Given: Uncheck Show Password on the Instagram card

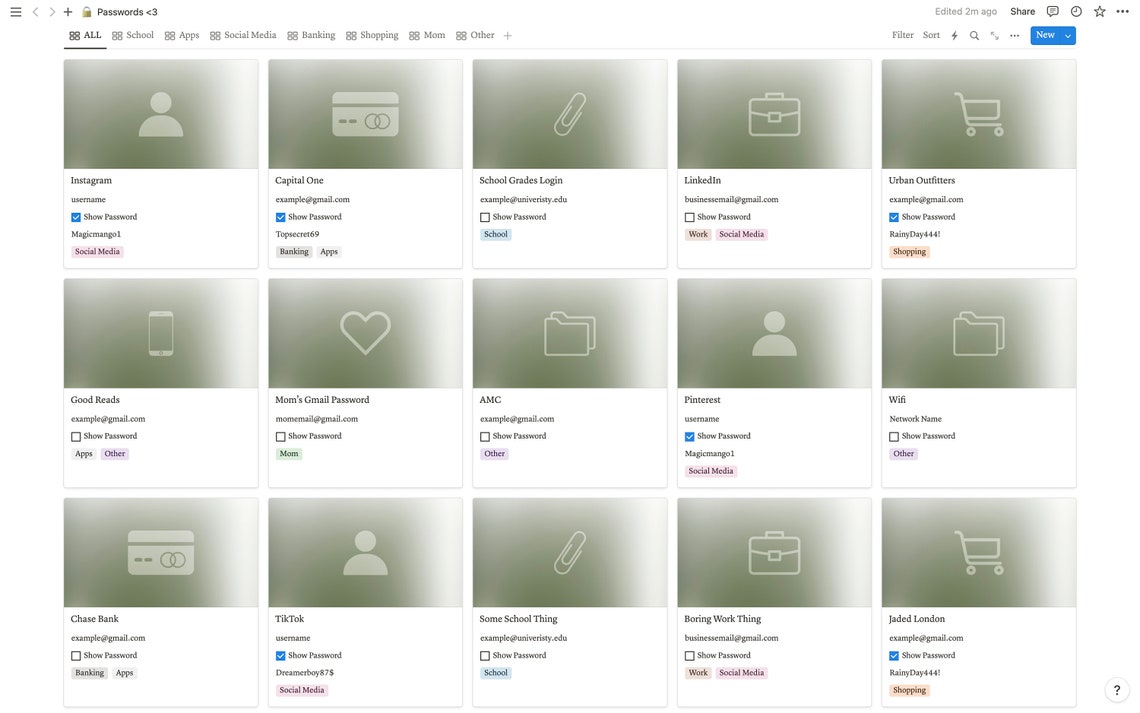Looking at the screenshot, I should (76, 217).
